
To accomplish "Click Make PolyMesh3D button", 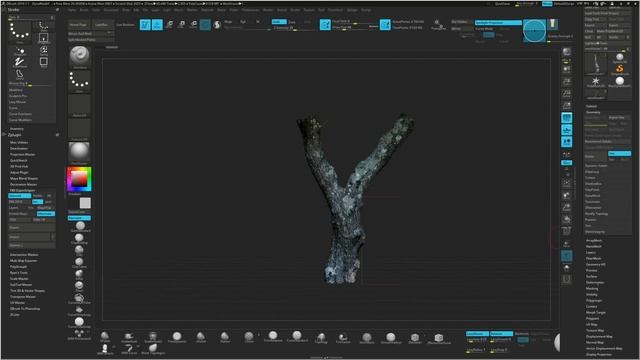I will click(613, 31).
